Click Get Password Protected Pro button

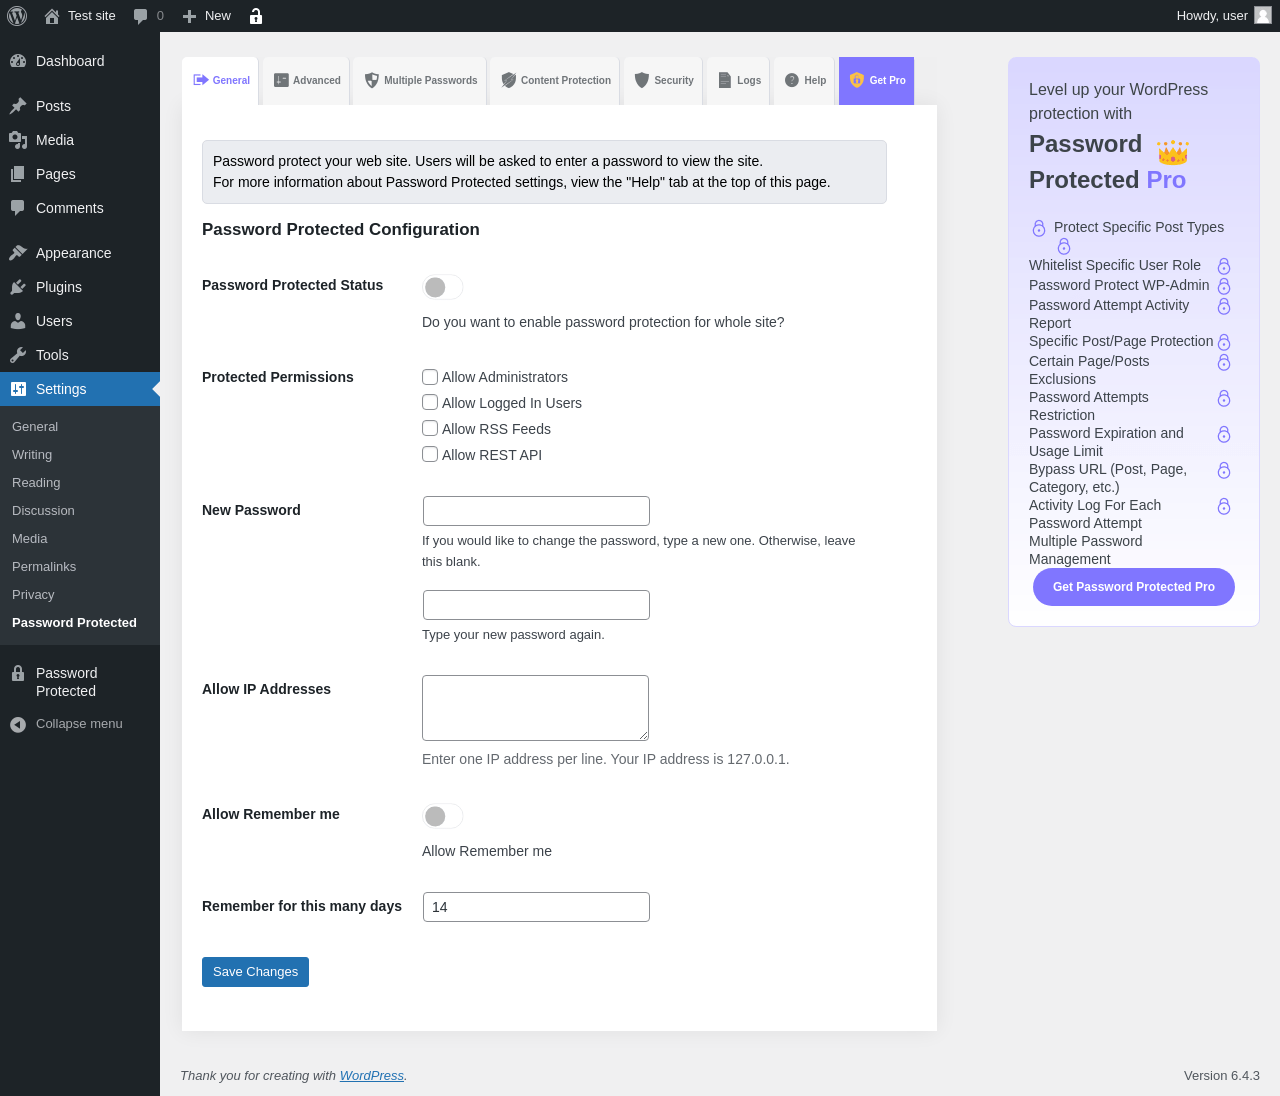coord(1134,587)
